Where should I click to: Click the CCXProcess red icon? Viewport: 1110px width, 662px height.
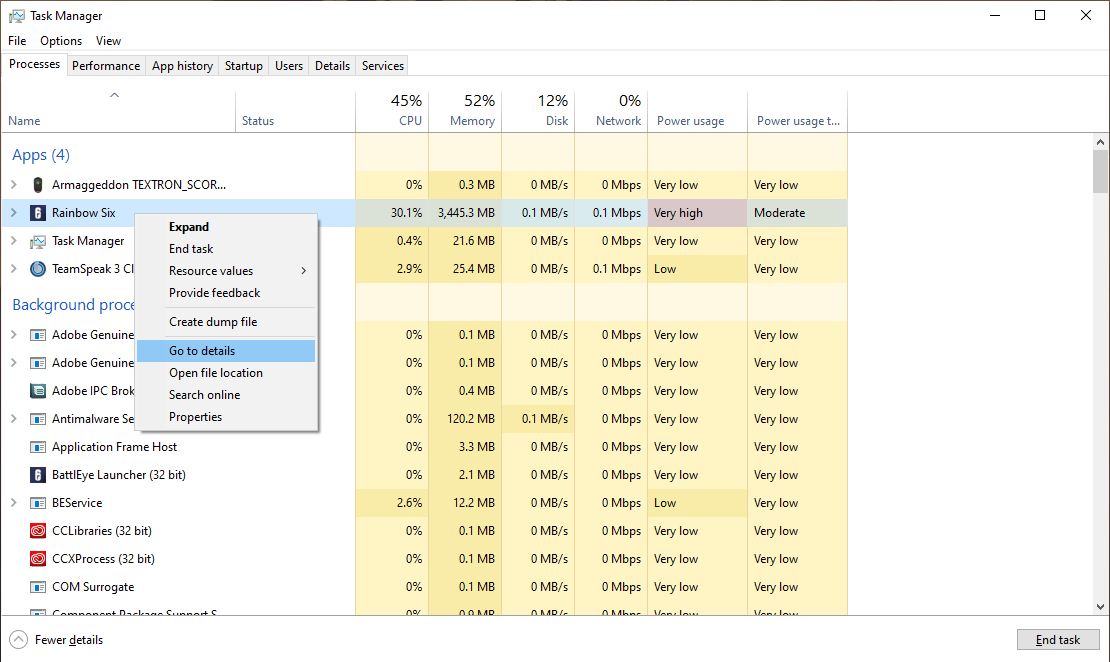38,559
